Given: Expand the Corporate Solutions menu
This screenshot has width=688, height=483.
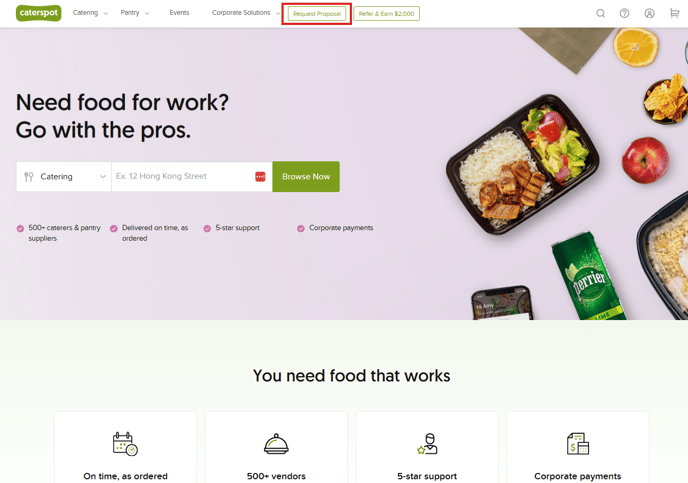Looking at the screenshot, I should 246,13.
